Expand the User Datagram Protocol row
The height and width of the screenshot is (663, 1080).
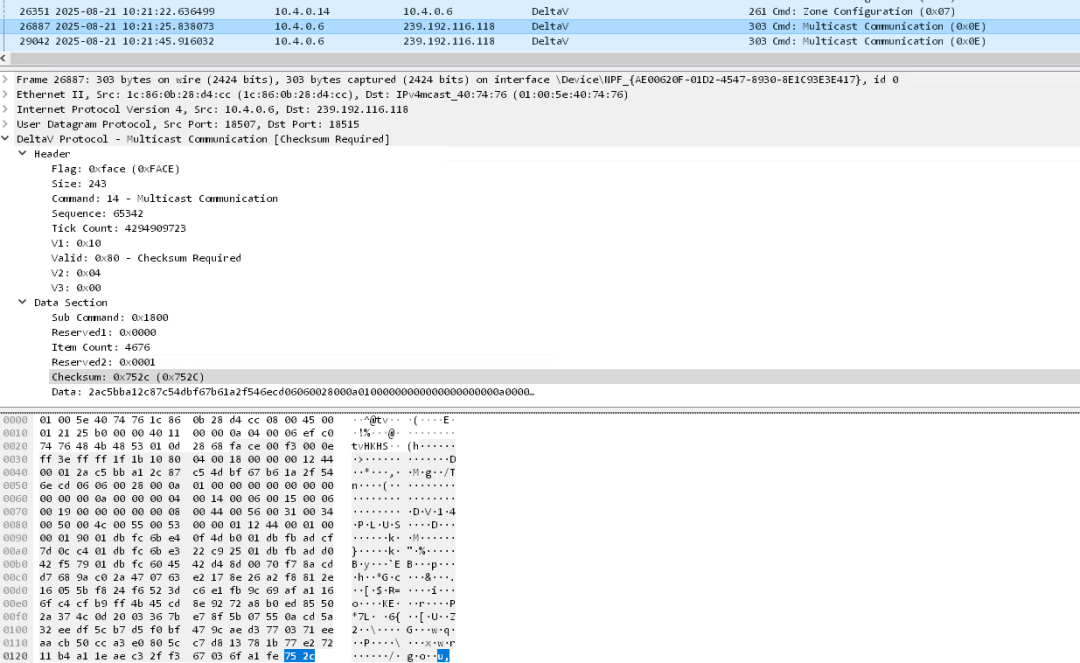click(6, 124)
